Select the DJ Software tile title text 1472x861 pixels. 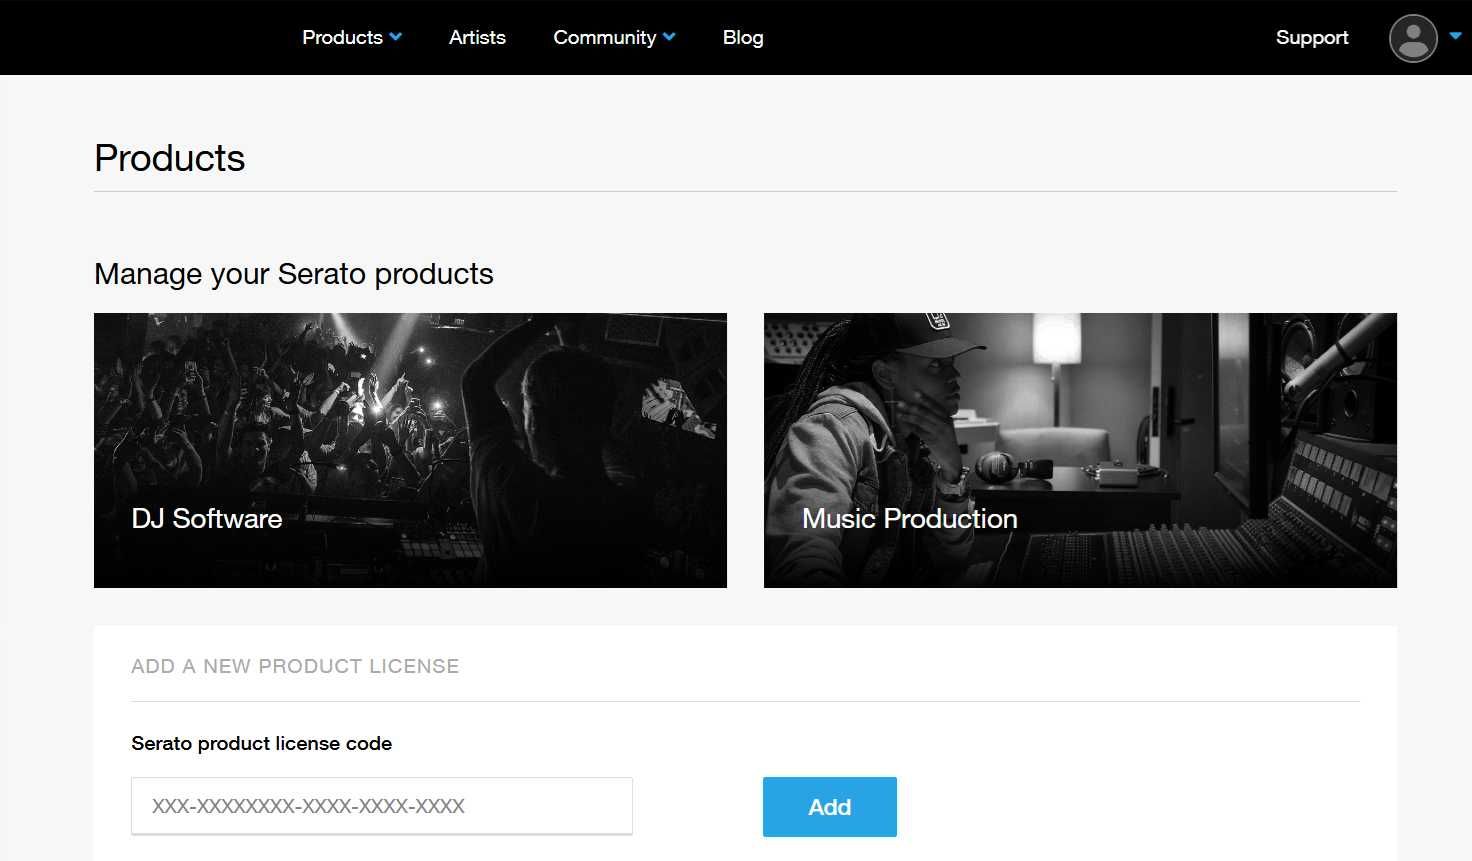(x=207, y=518)
